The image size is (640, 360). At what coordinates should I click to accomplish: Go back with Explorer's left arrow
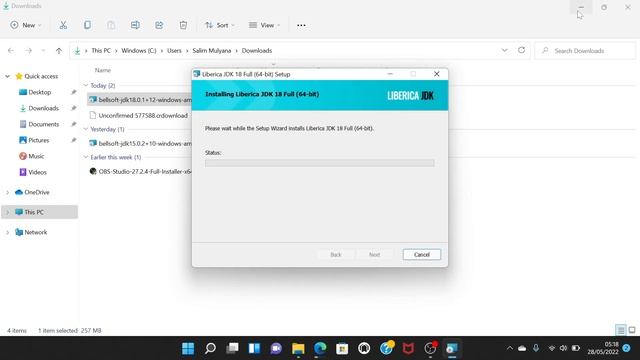click(11, 51)
